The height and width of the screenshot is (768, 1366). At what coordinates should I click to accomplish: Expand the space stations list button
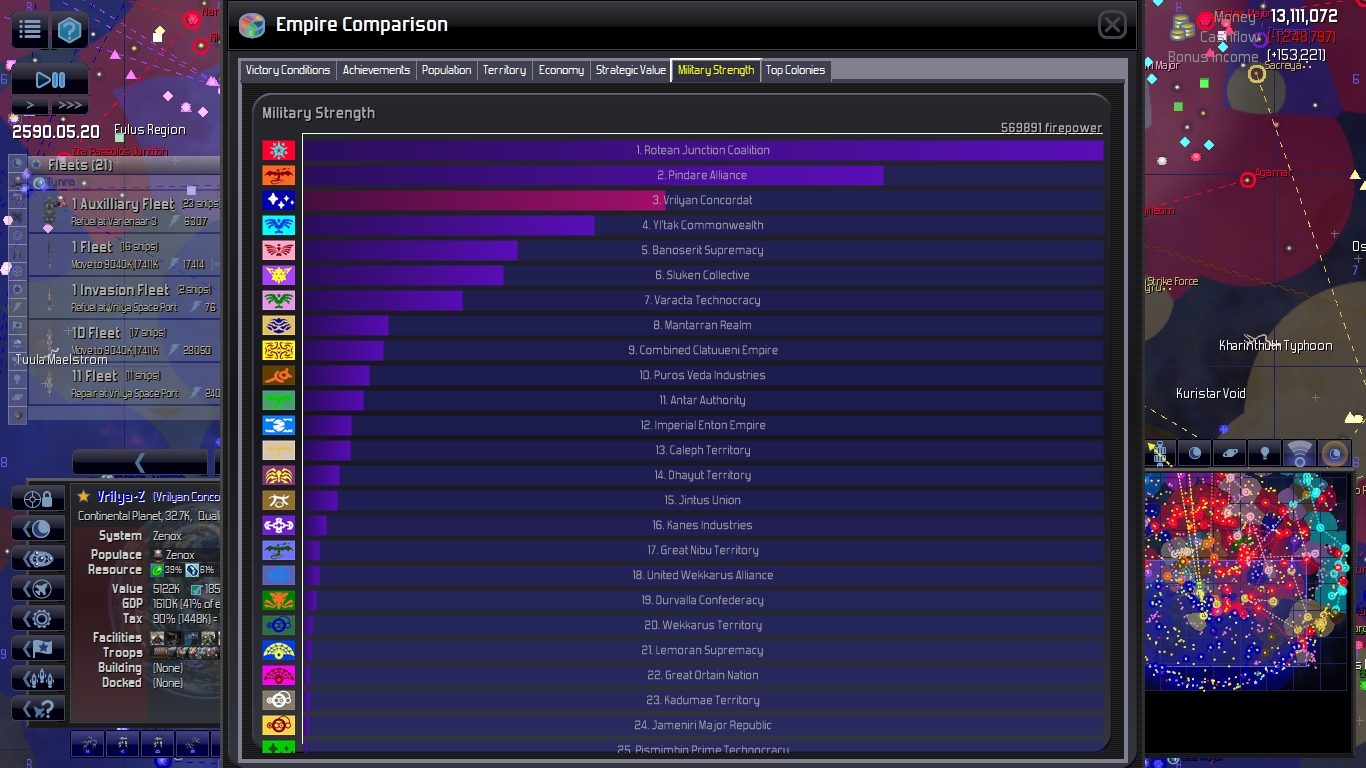[x=38, y=558]
